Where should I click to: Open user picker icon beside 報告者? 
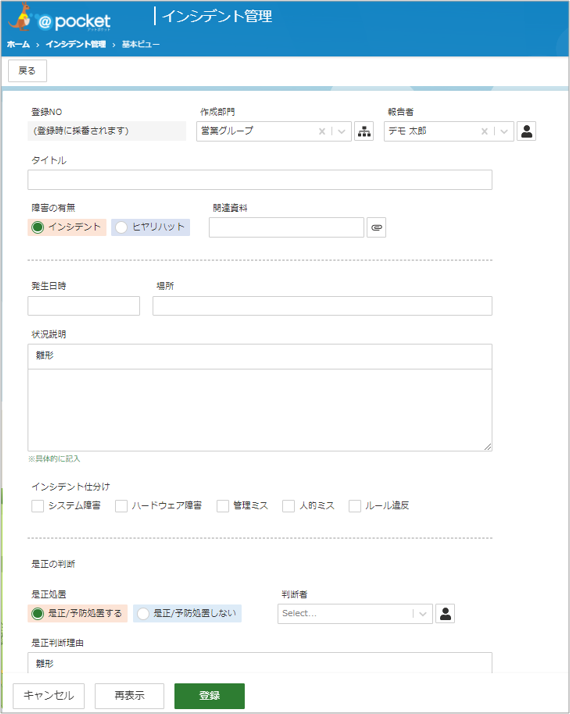[x=526, y=132]
